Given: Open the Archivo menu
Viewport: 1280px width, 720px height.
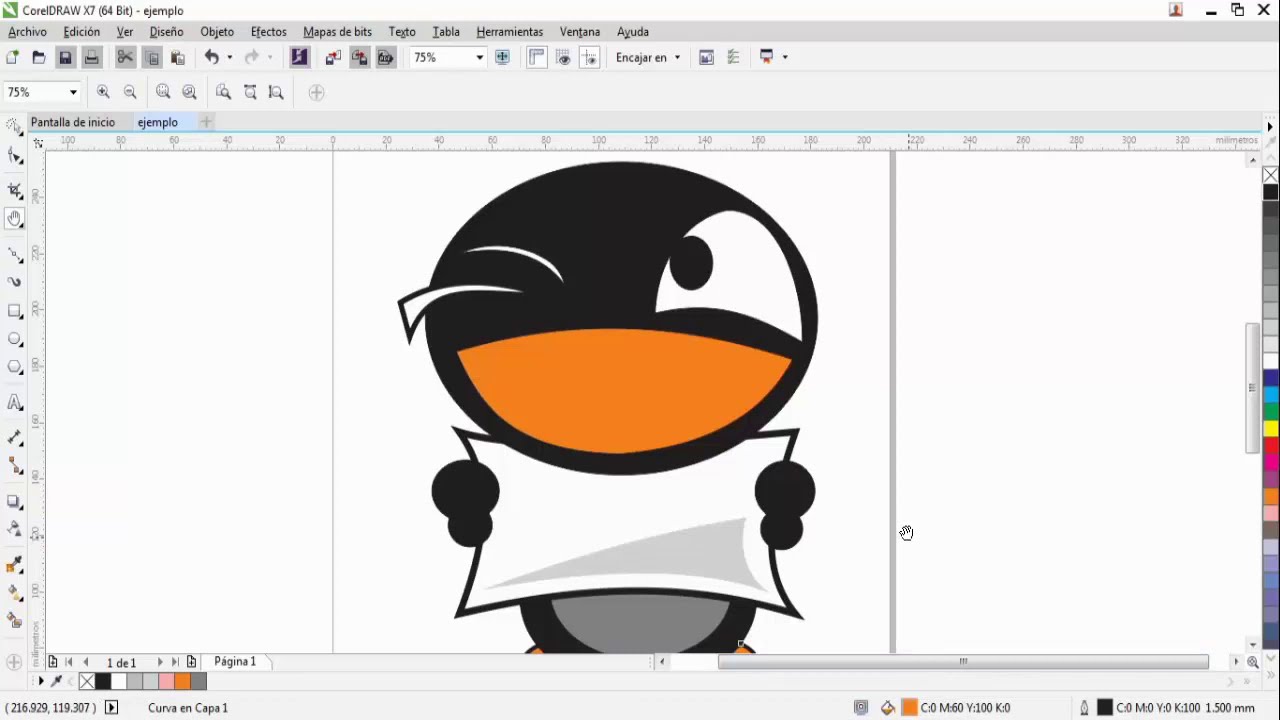Looking at the screenshot, I should [27, 32].
